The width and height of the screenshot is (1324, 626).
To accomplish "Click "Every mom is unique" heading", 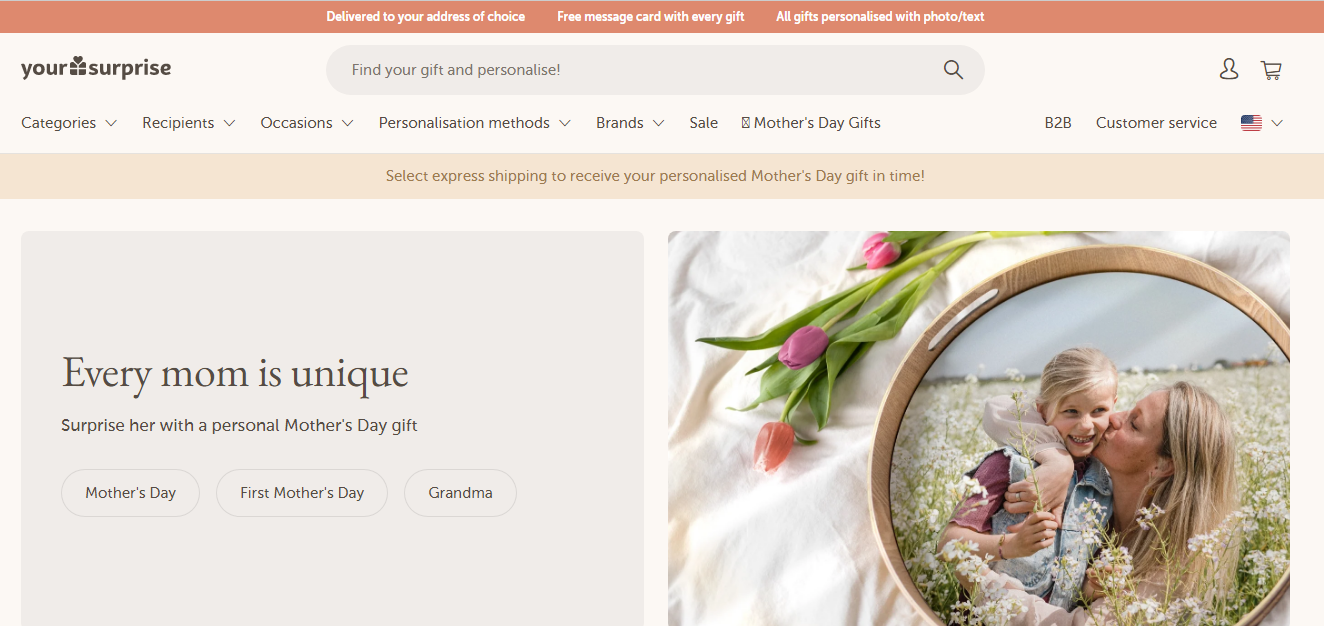I will (236, 374).
